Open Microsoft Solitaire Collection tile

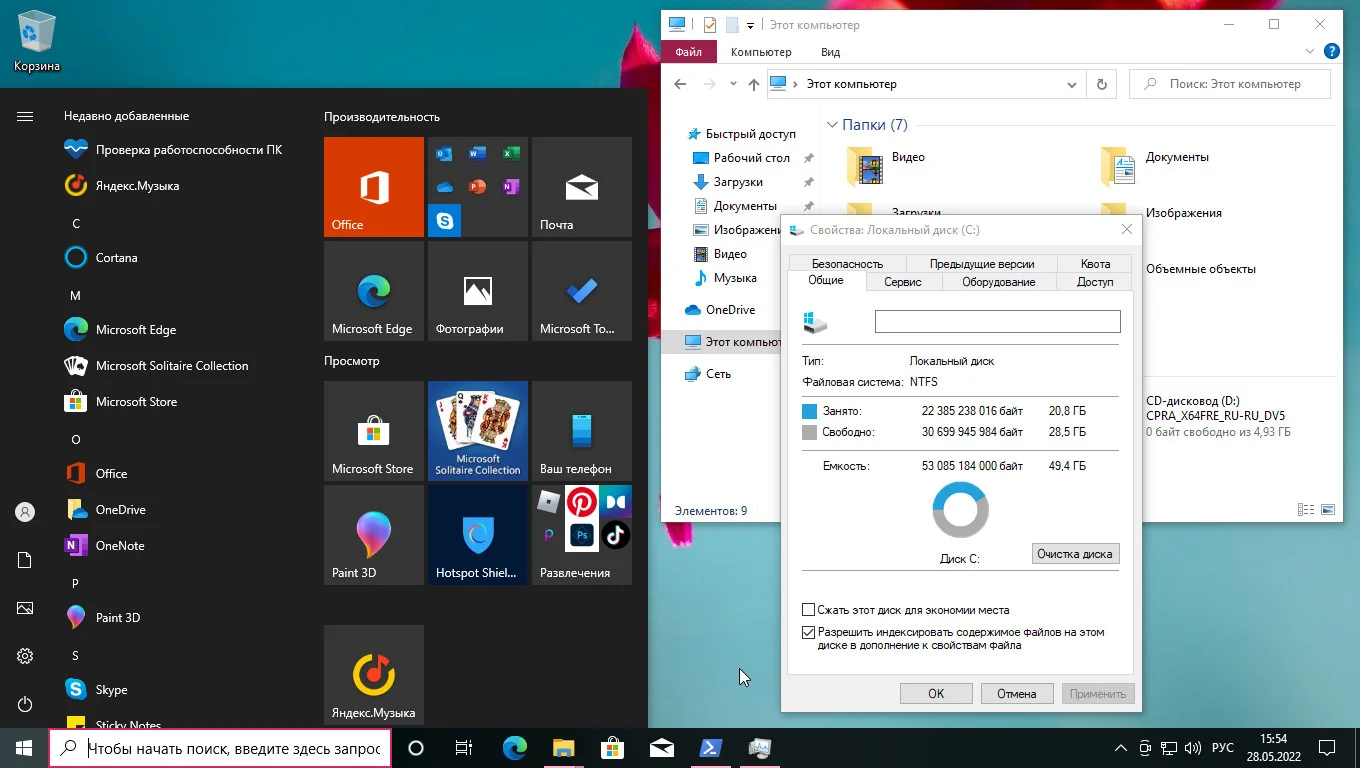pos(477,431)
